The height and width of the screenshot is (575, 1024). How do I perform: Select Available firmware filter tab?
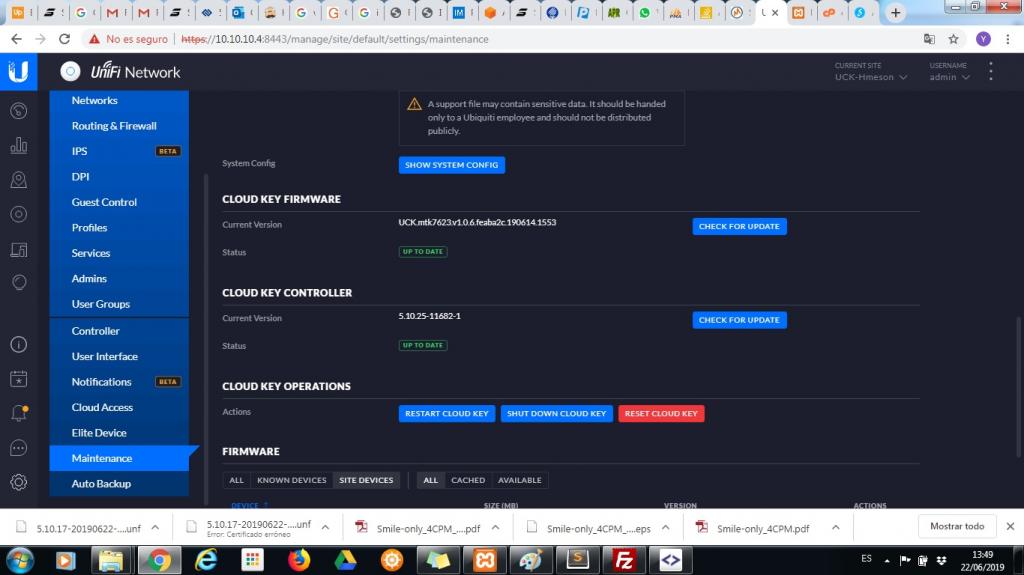[520, 480]
